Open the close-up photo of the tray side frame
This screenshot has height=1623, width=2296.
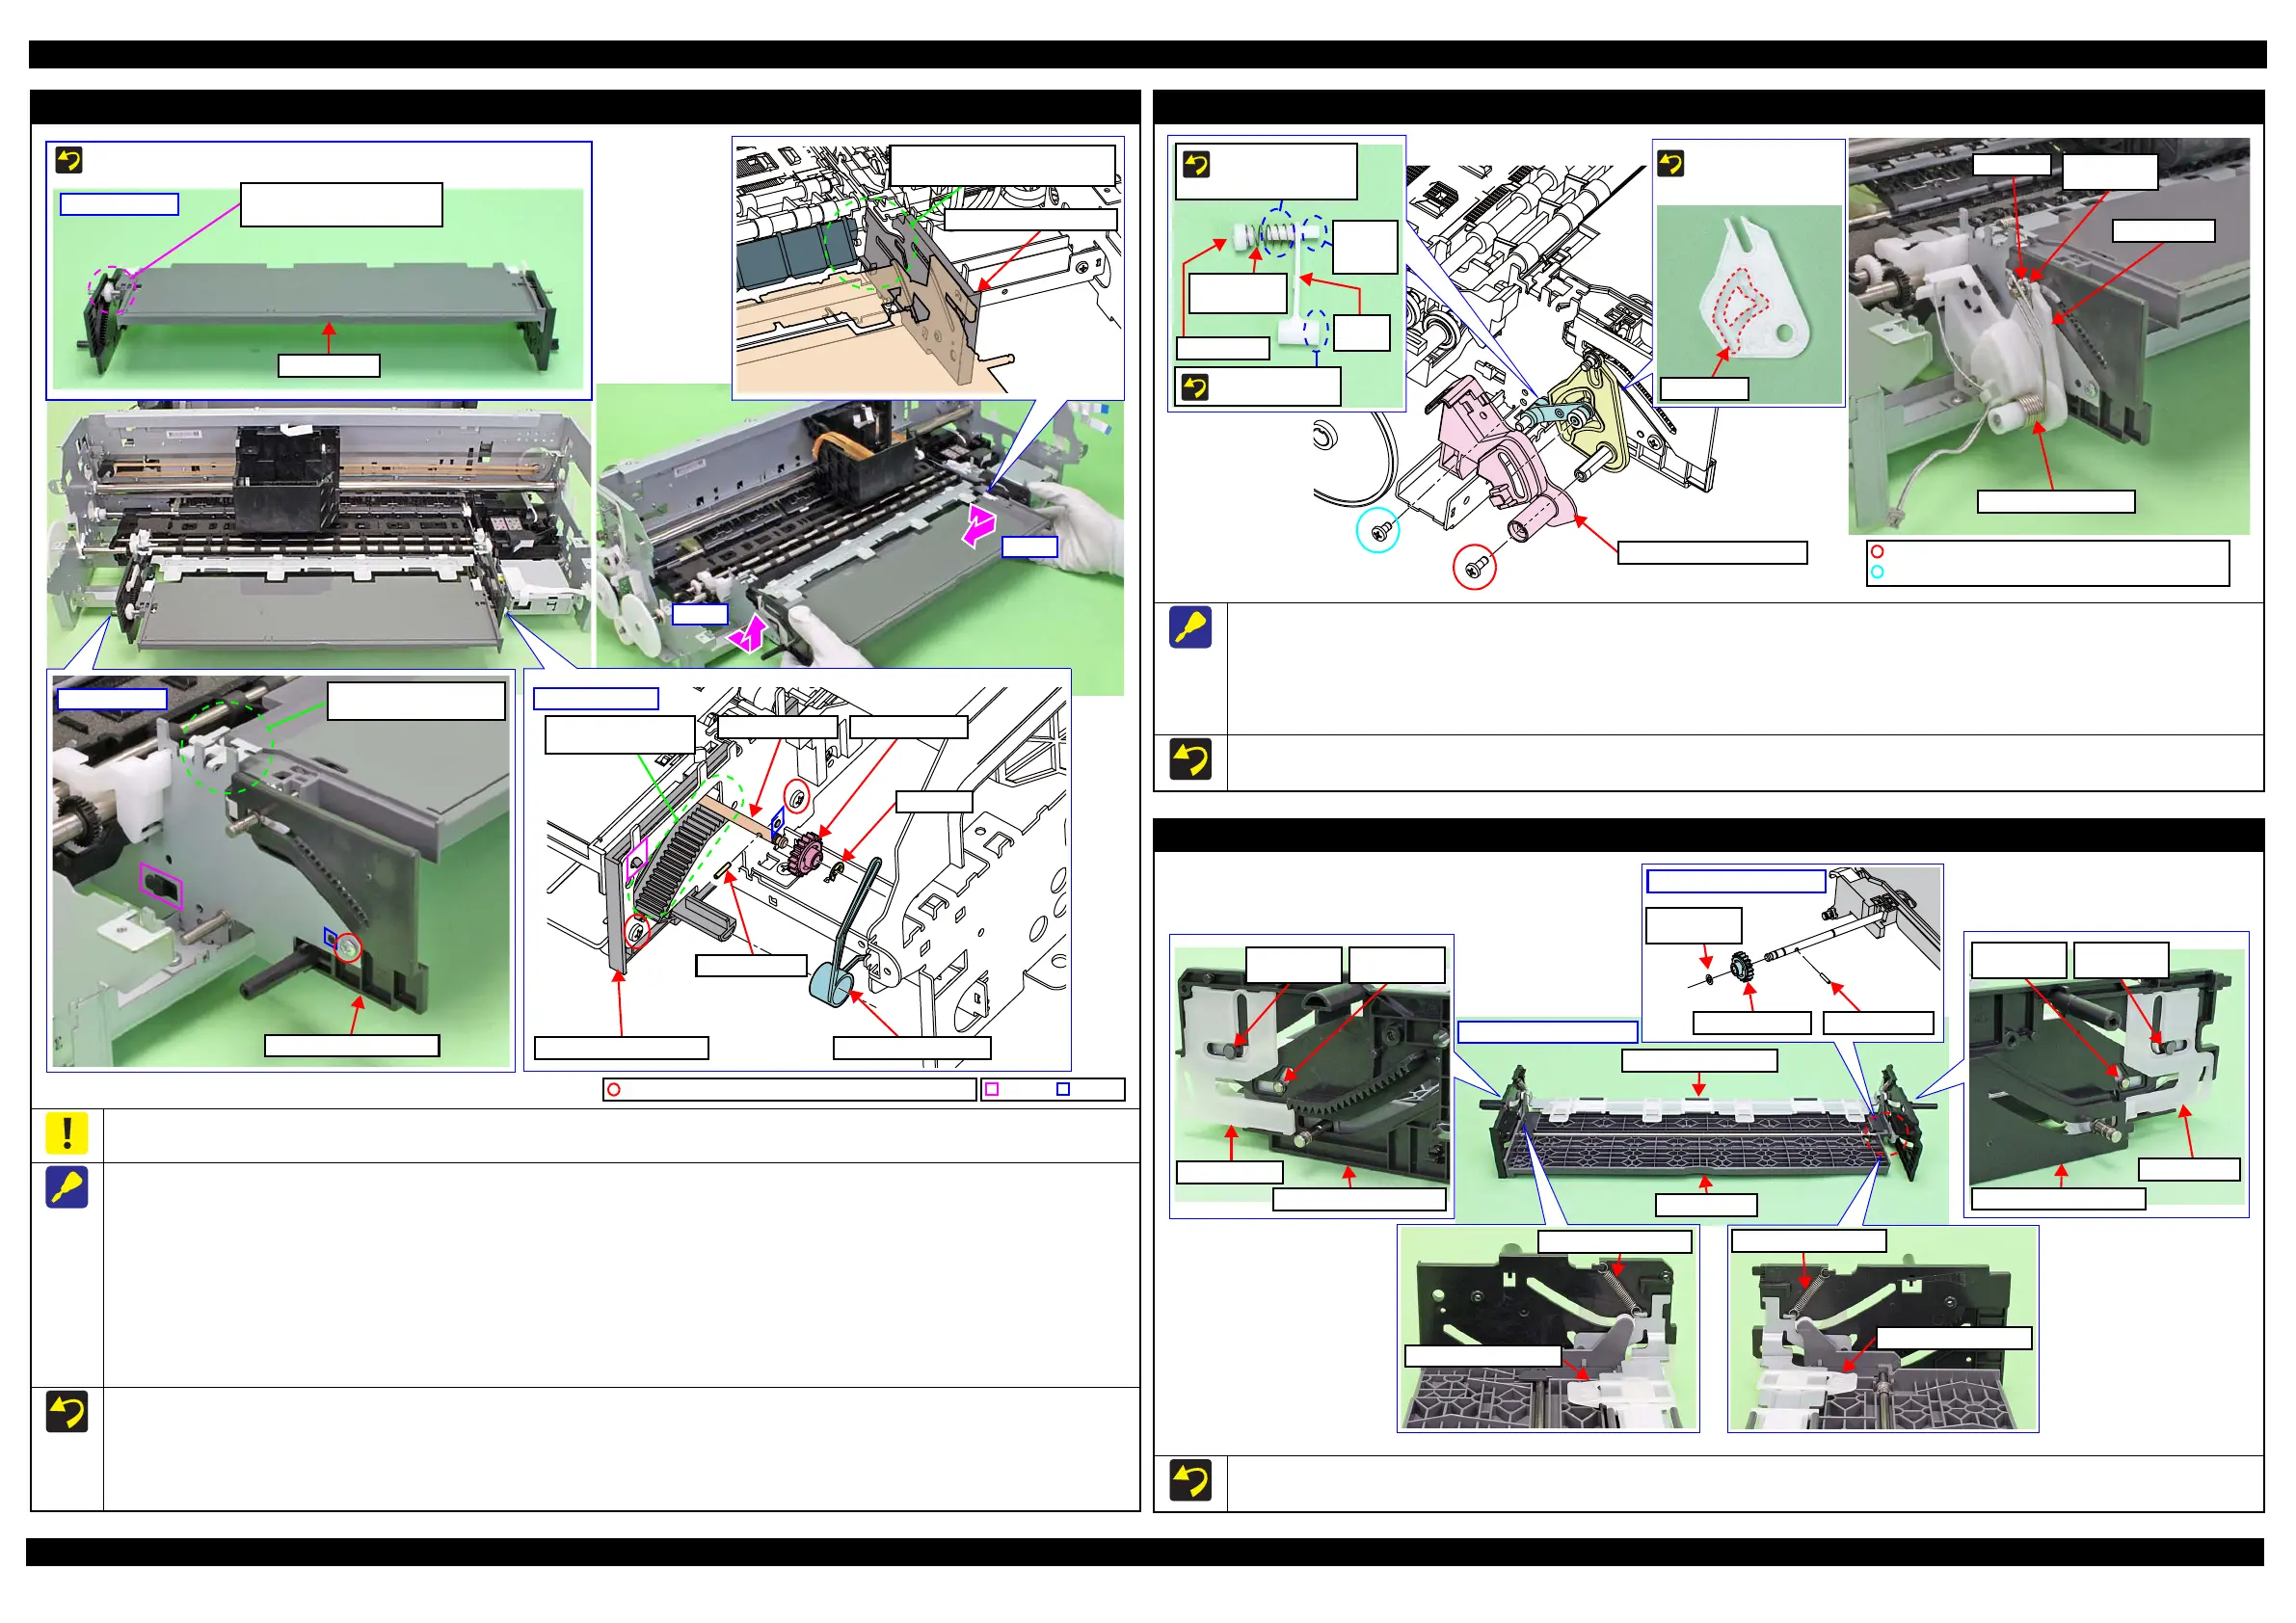[x=281, y=870]
